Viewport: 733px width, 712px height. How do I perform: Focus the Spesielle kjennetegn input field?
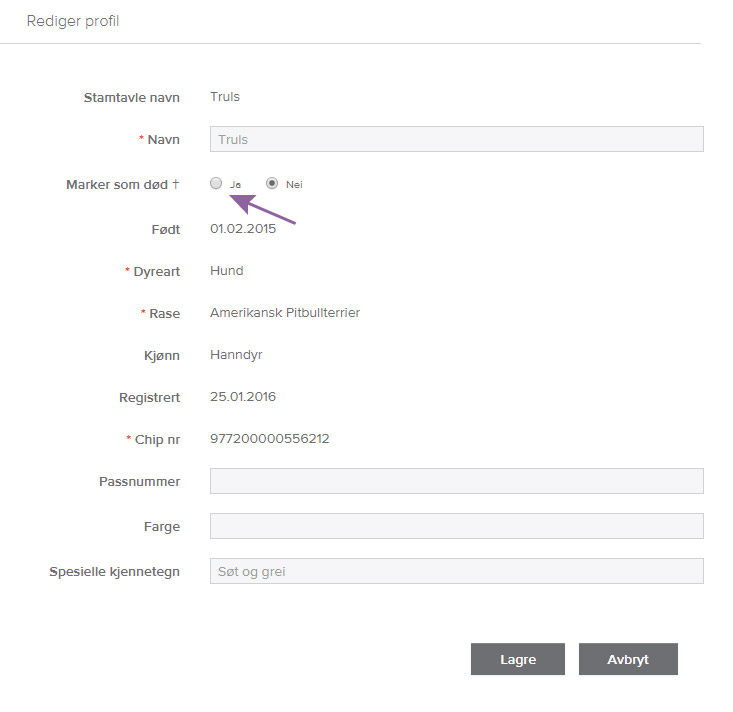click(456, 571)
